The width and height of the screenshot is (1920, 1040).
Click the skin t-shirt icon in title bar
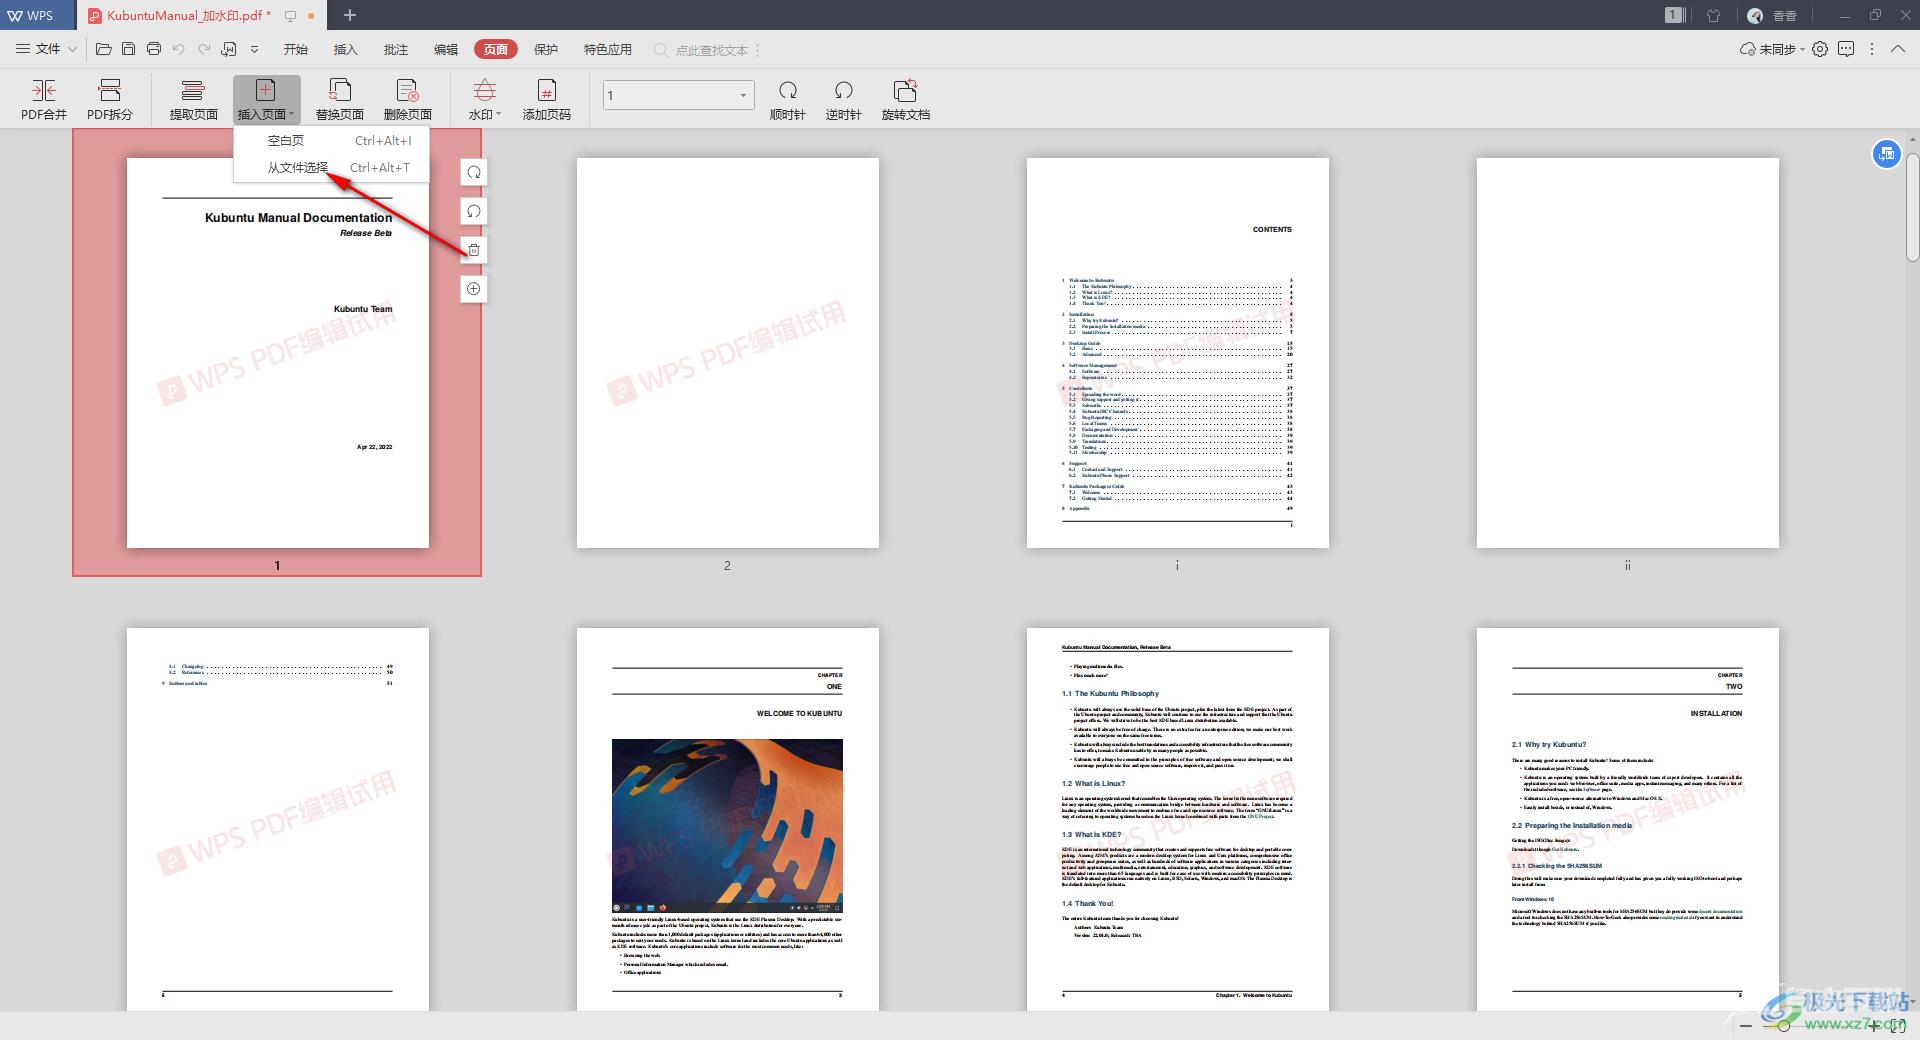click(1713, 15)
